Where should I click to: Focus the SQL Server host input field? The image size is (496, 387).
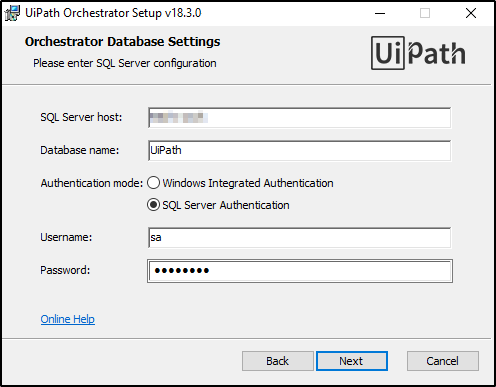pos(300,118)
